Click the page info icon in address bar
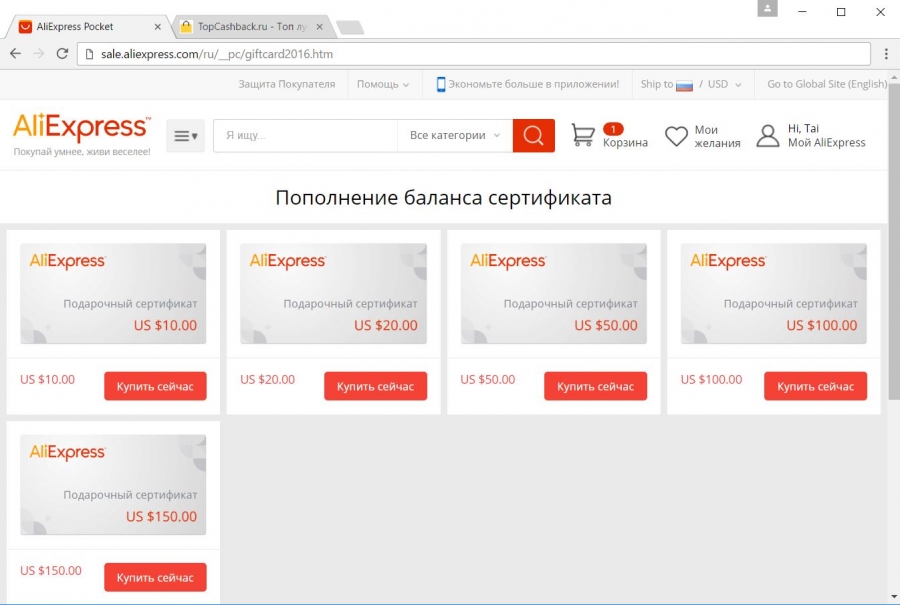900x605 pixels. 89,54
